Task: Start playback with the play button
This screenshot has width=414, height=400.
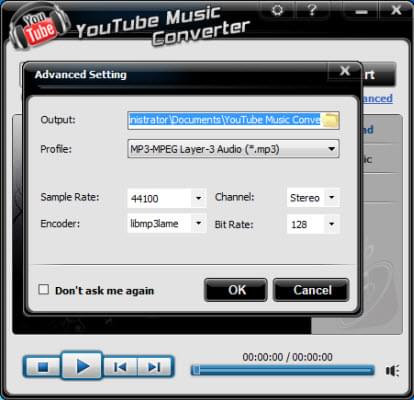Action: pos(82,366)
